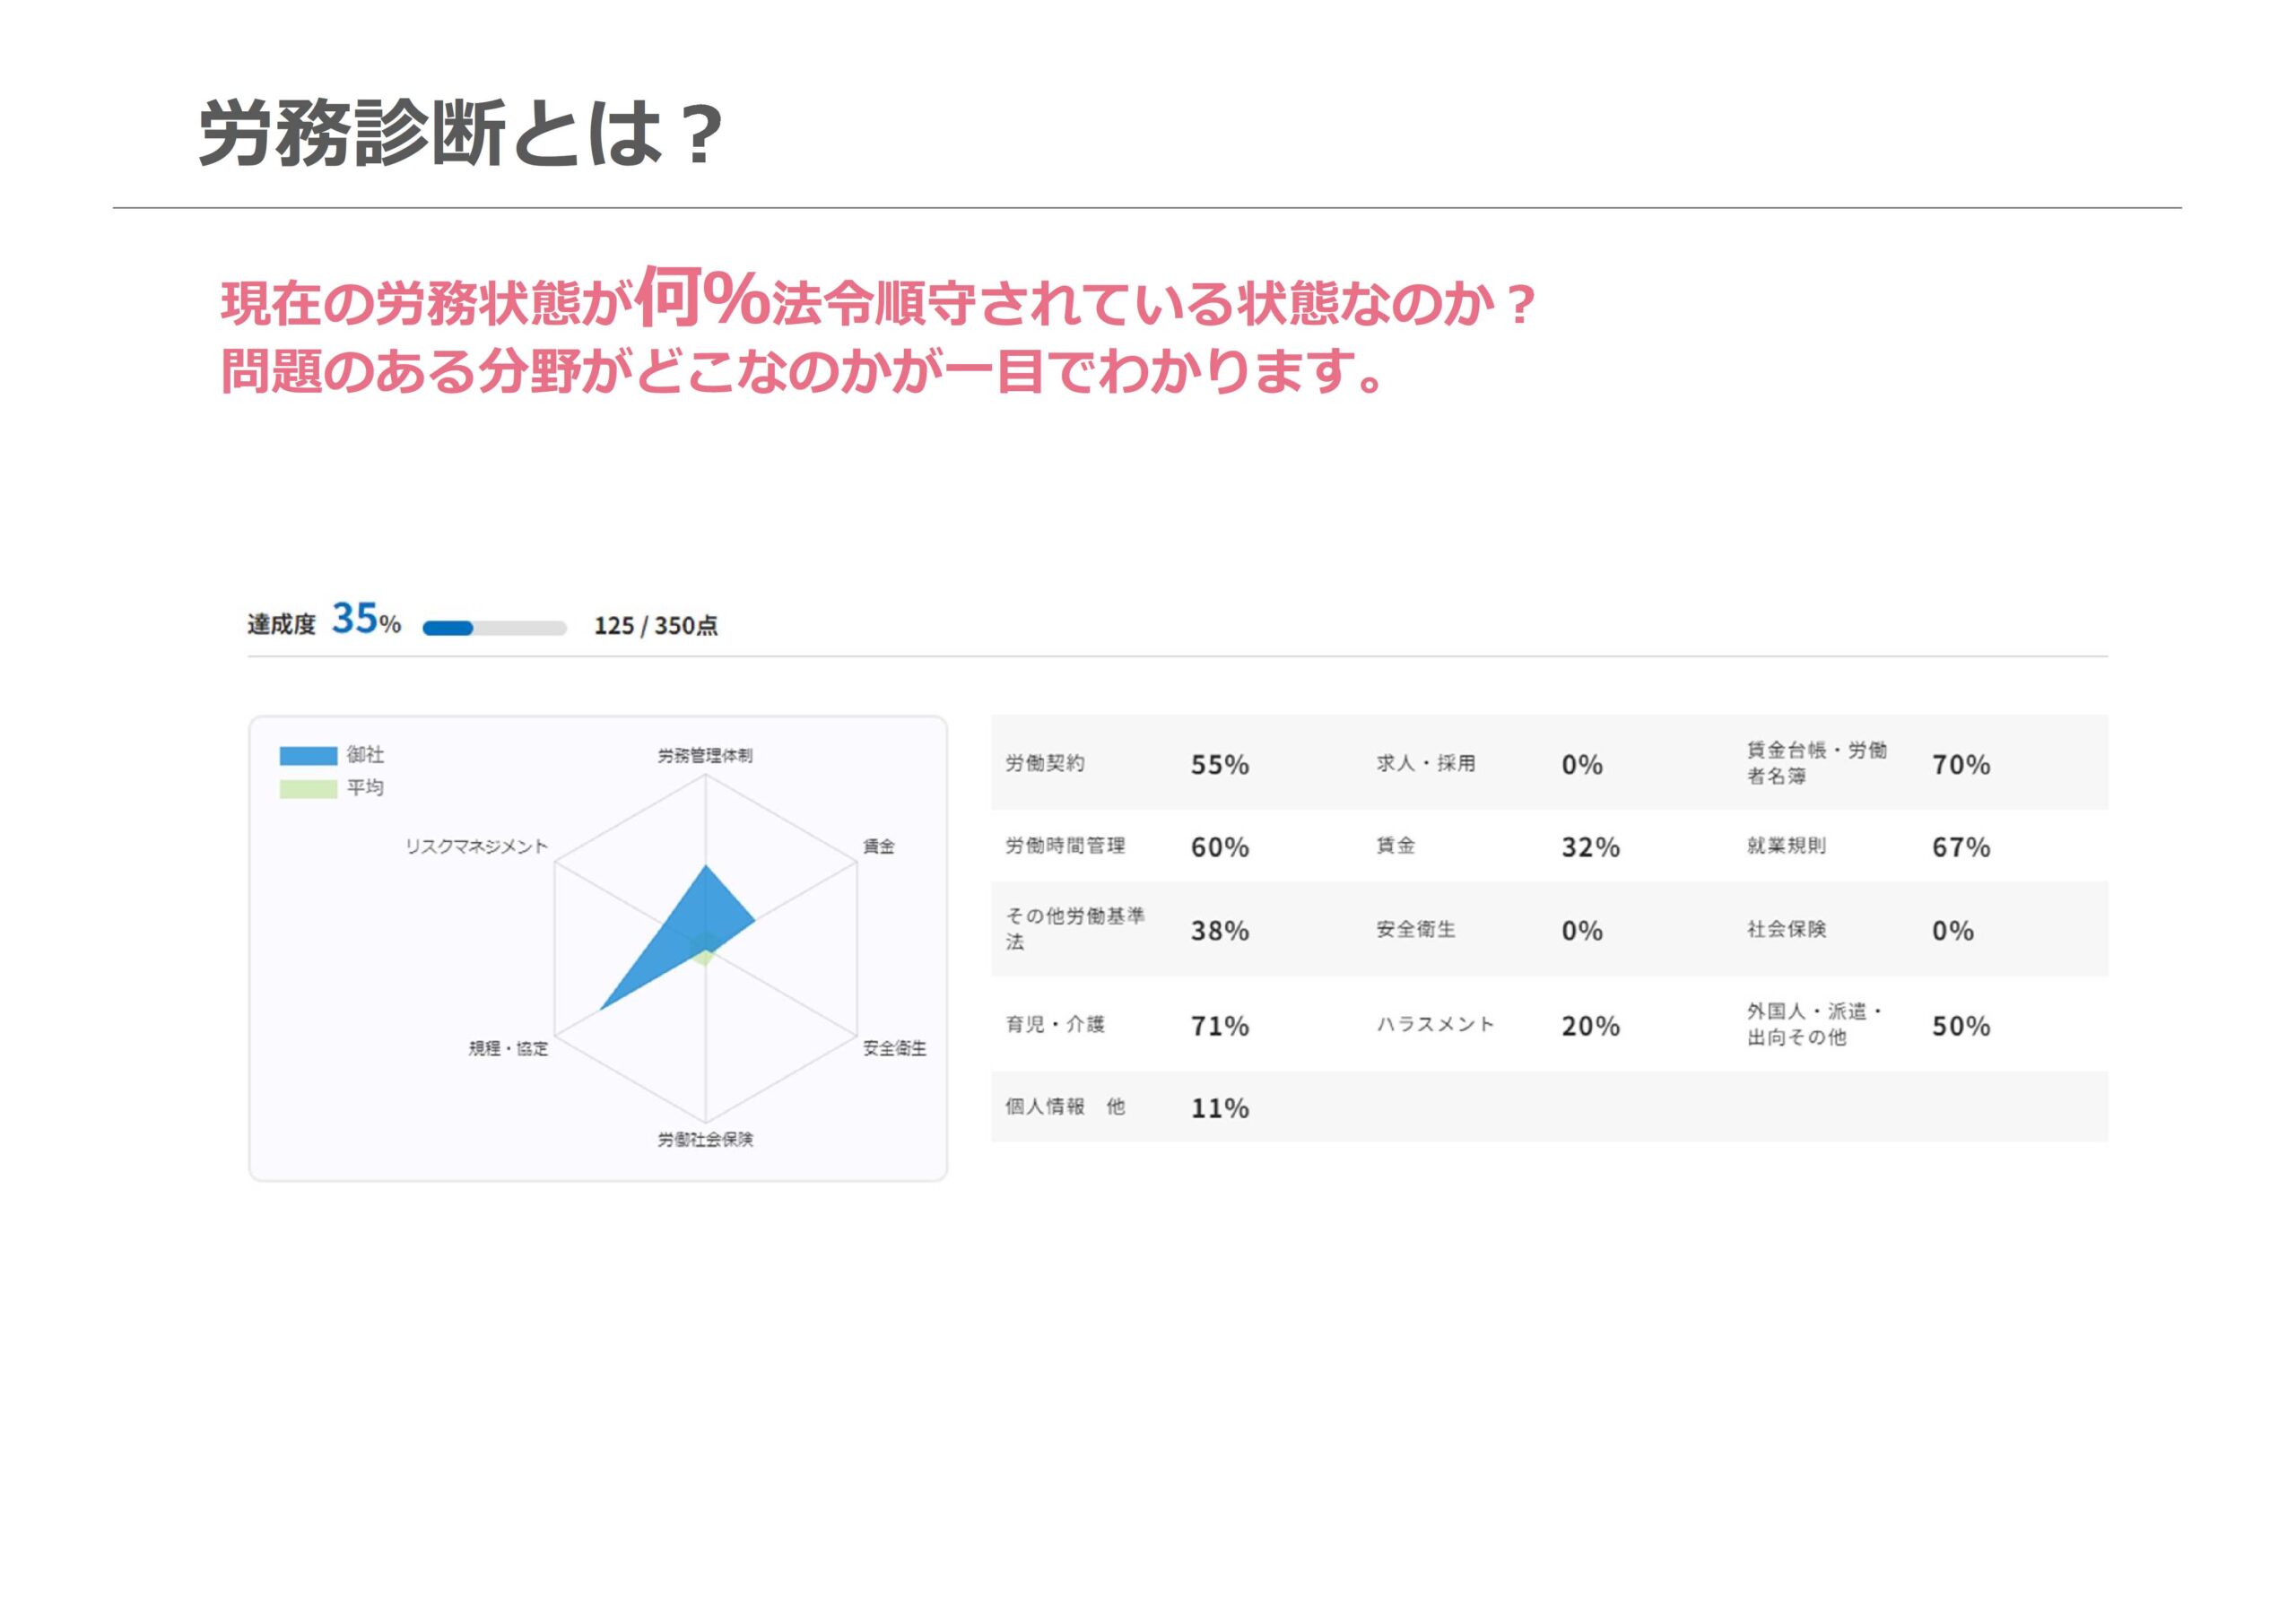Click the 賃金 label in the table
The image size is (2296, 1623).
point(1395,846)
